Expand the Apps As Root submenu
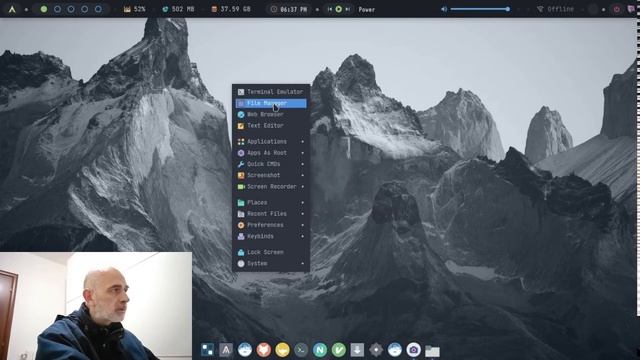The width and height of the screenshot is (640, 360). click(271, 153)
